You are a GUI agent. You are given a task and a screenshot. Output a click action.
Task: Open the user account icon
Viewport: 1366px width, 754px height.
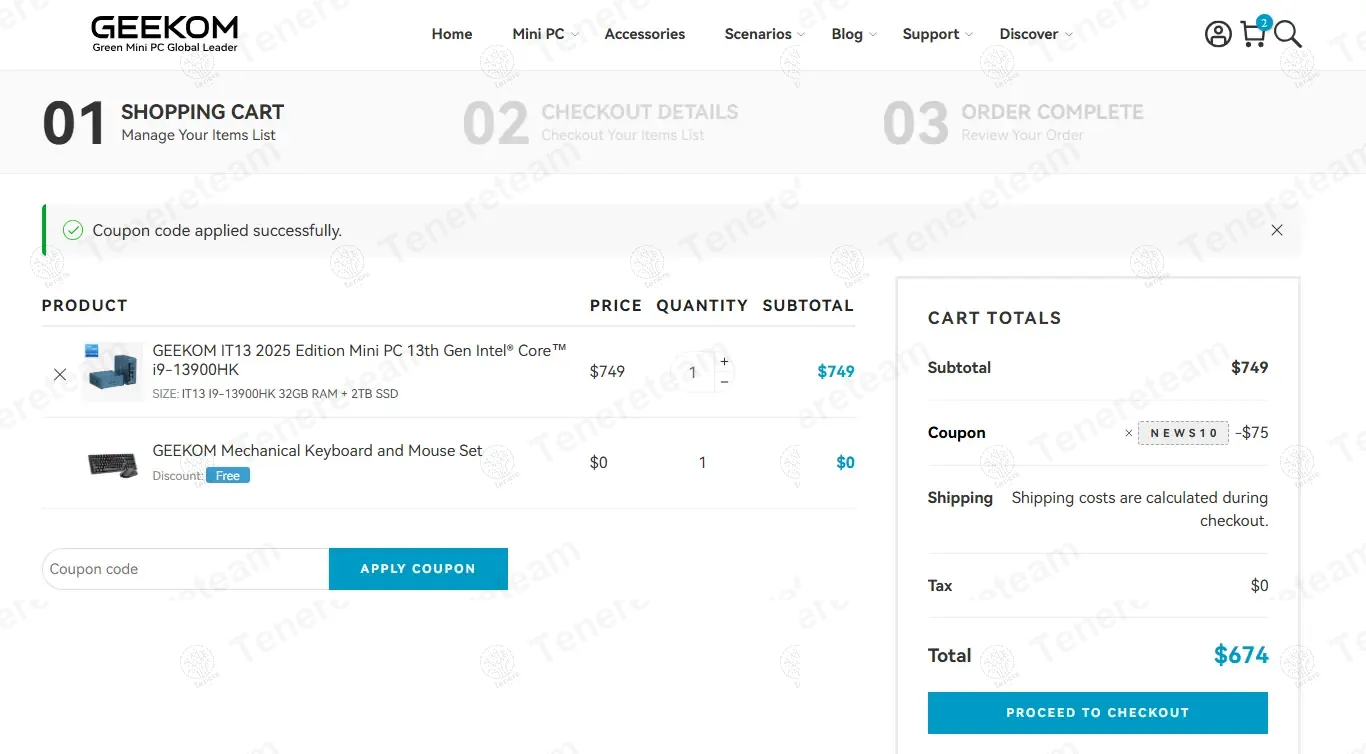tap(1218, 34)
